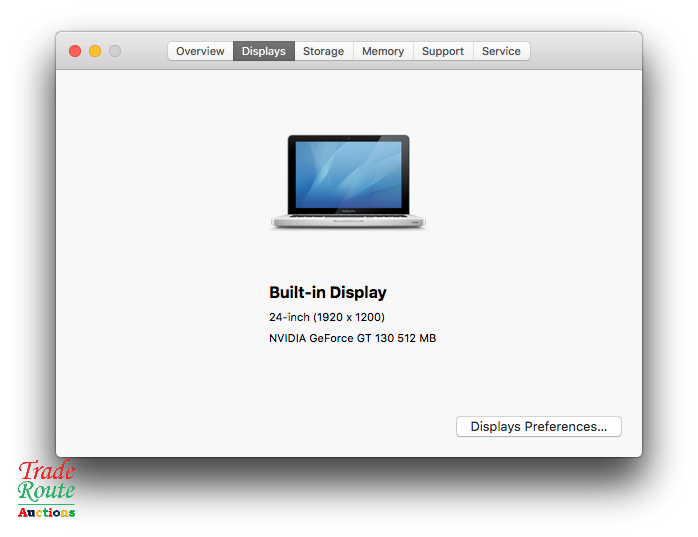This screenshot has height=537, width=698.
Task: Switch to the Overview tab
Action: 200,51
